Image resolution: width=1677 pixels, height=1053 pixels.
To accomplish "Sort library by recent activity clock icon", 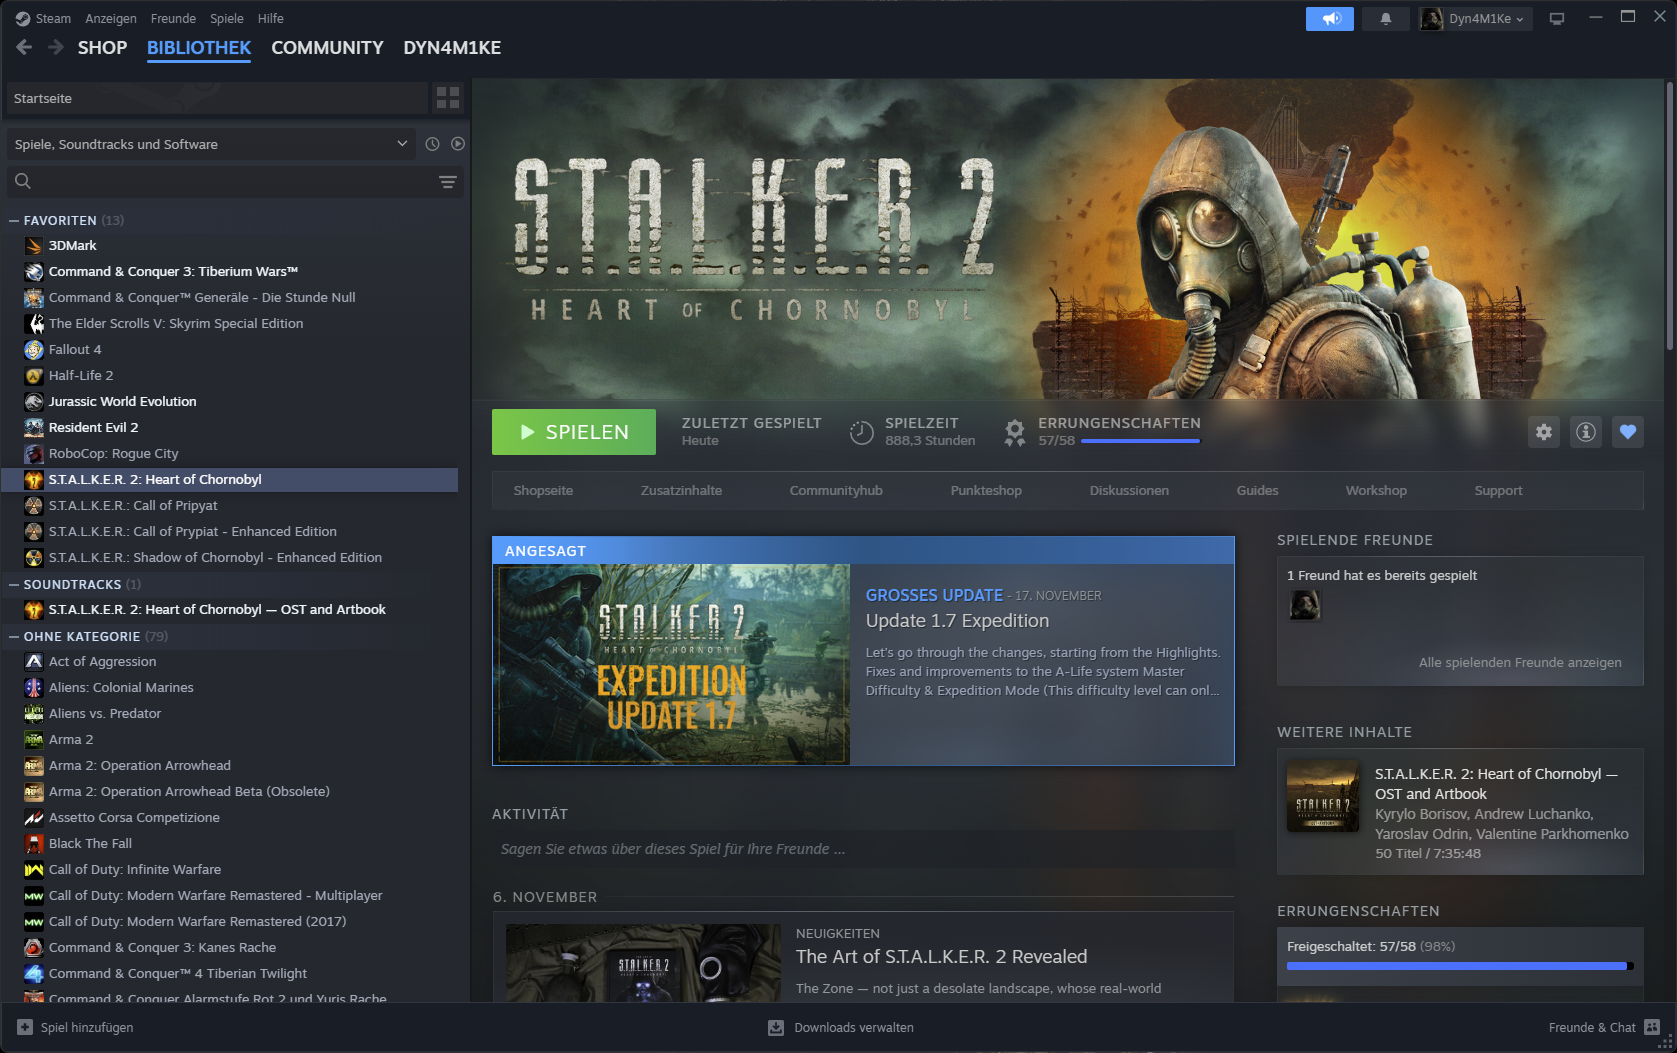I will [432, 144].
